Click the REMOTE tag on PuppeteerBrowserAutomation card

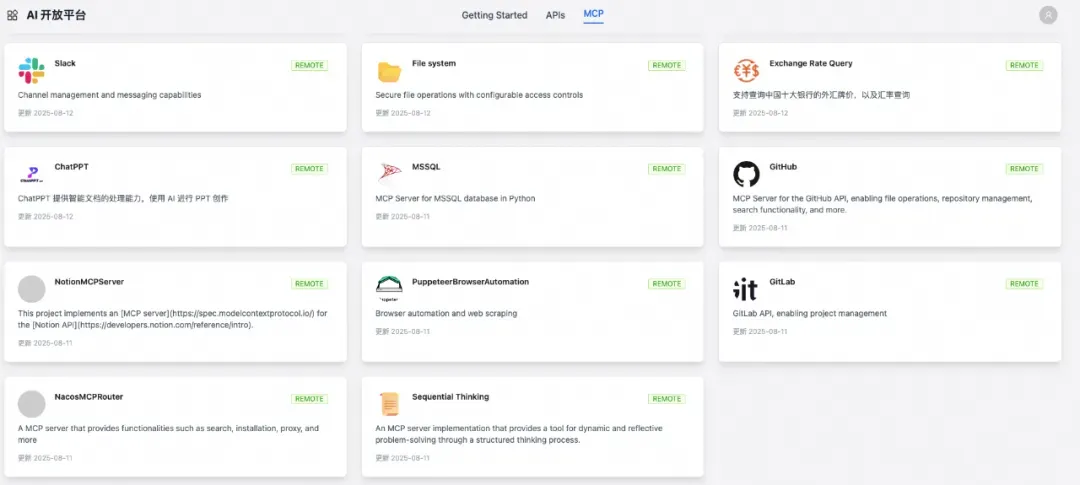click(667, 284)
